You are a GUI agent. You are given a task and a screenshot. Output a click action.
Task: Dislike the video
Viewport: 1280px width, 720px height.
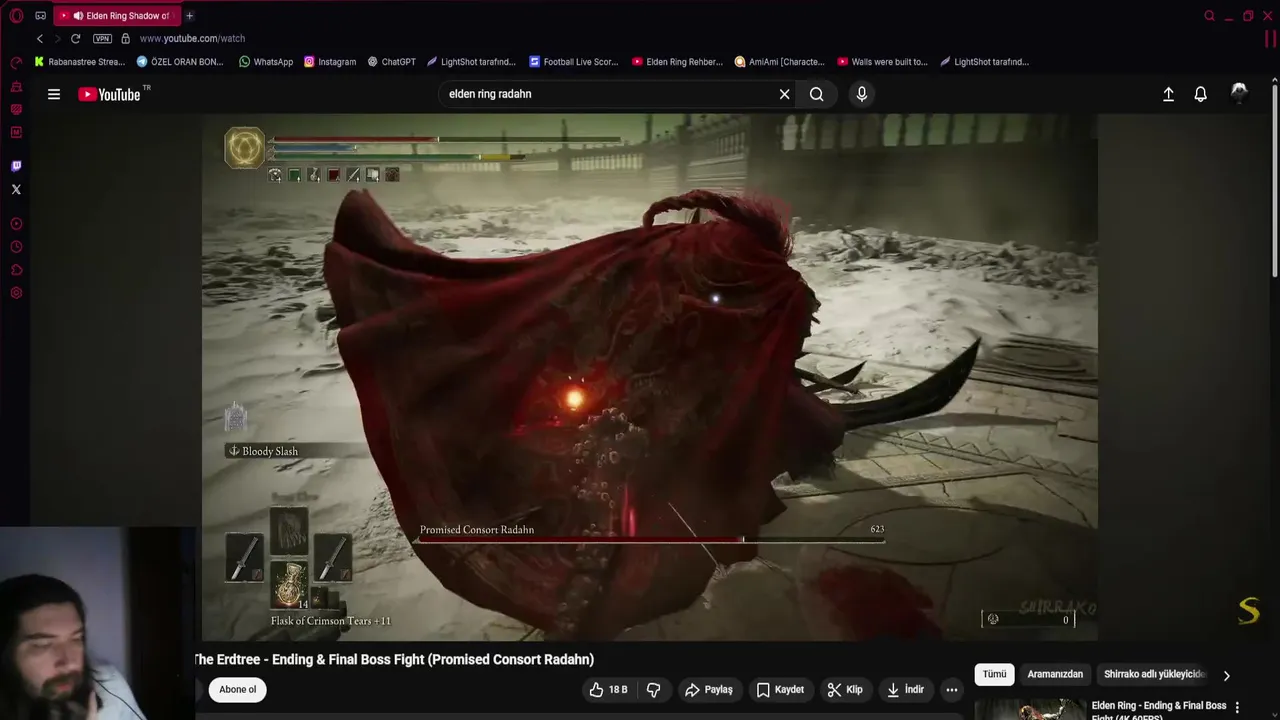(653, 689)
